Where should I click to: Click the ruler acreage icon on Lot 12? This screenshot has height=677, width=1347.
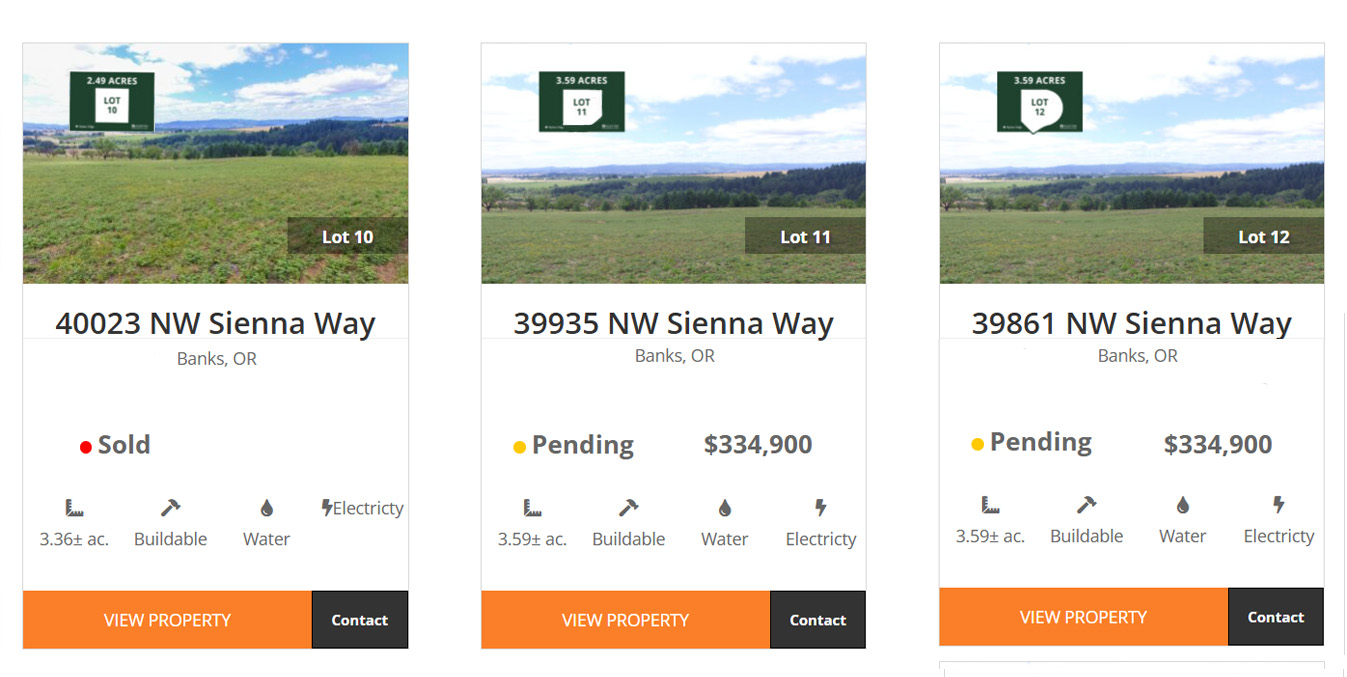tap(990, 505)
